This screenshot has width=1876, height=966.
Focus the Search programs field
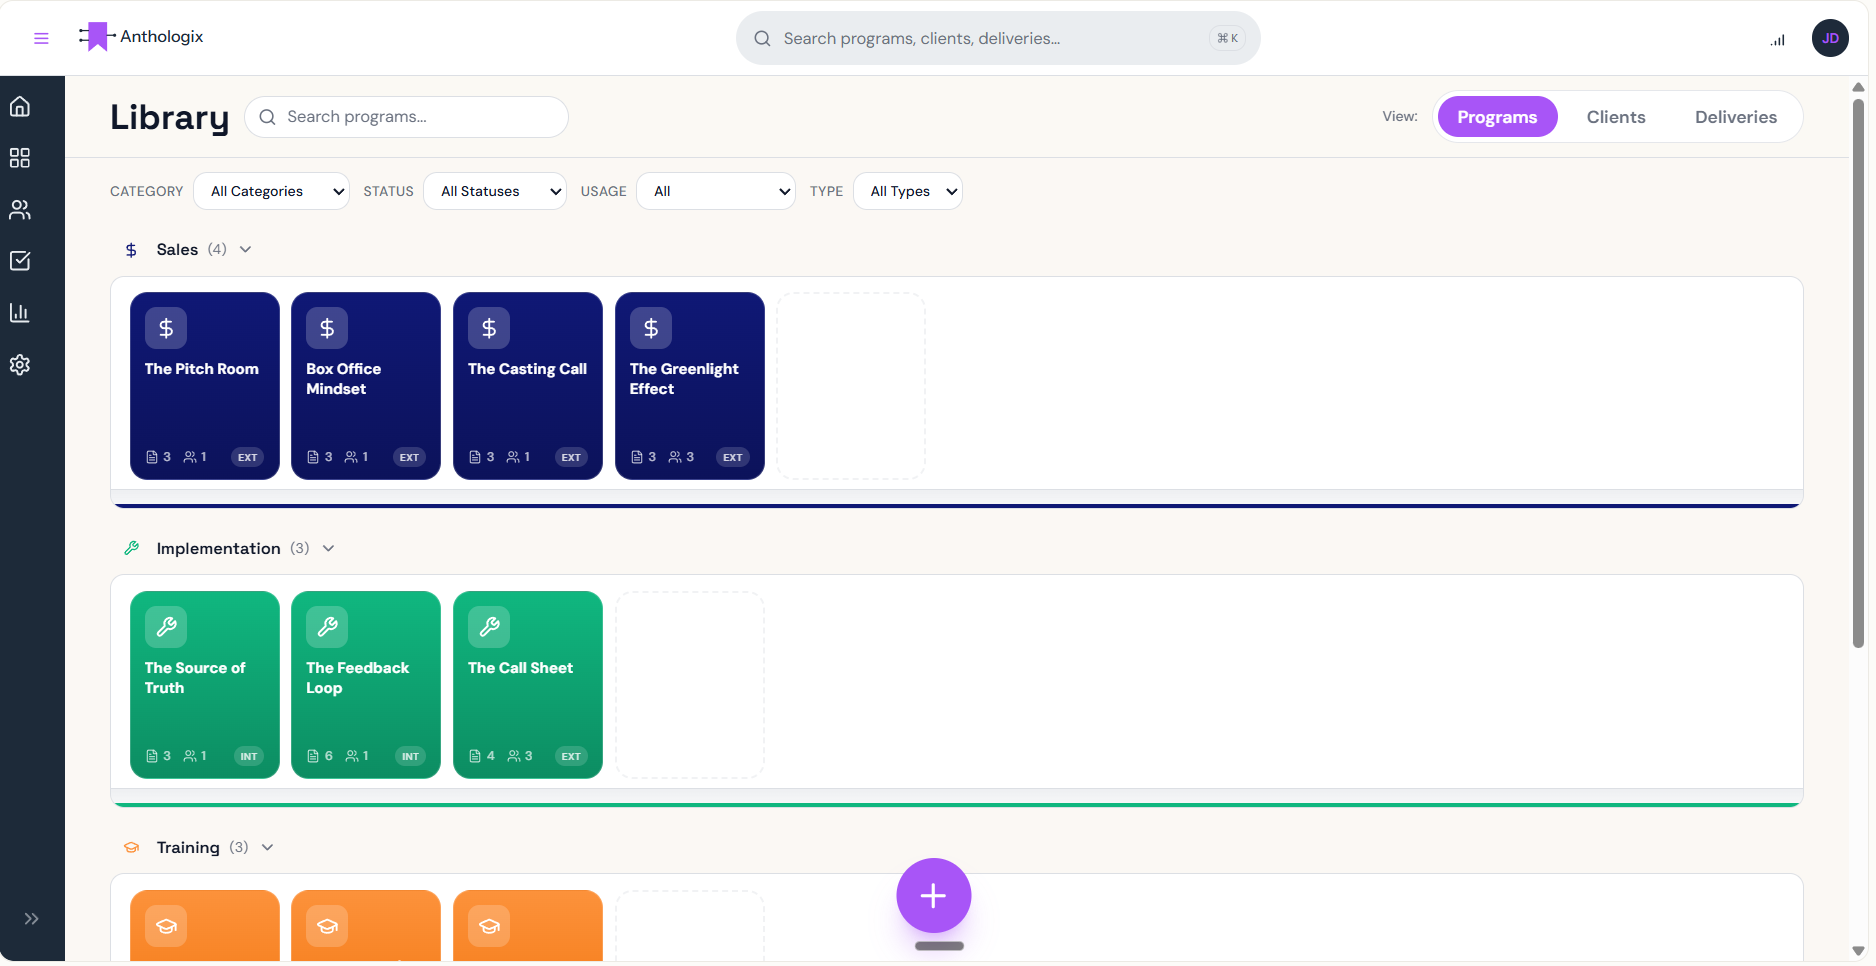pos(407,117)
